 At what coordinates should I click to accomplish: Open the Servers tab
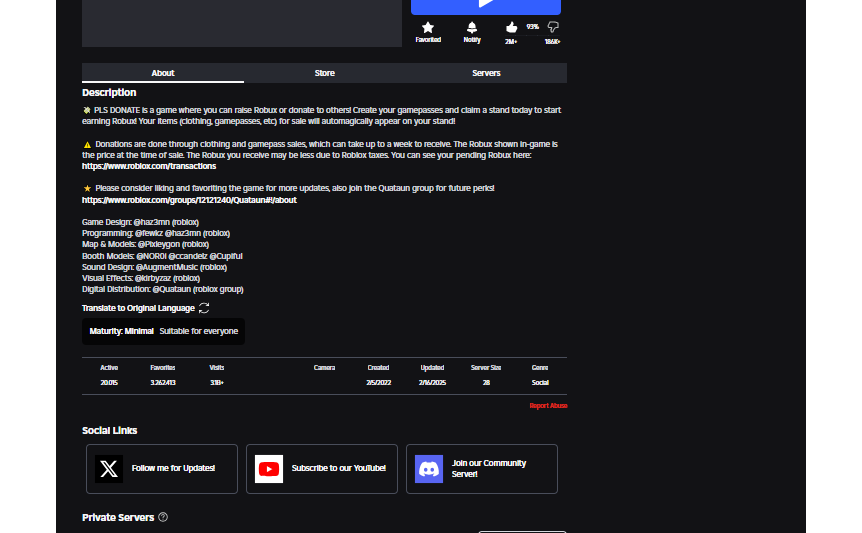coord(486,73)
